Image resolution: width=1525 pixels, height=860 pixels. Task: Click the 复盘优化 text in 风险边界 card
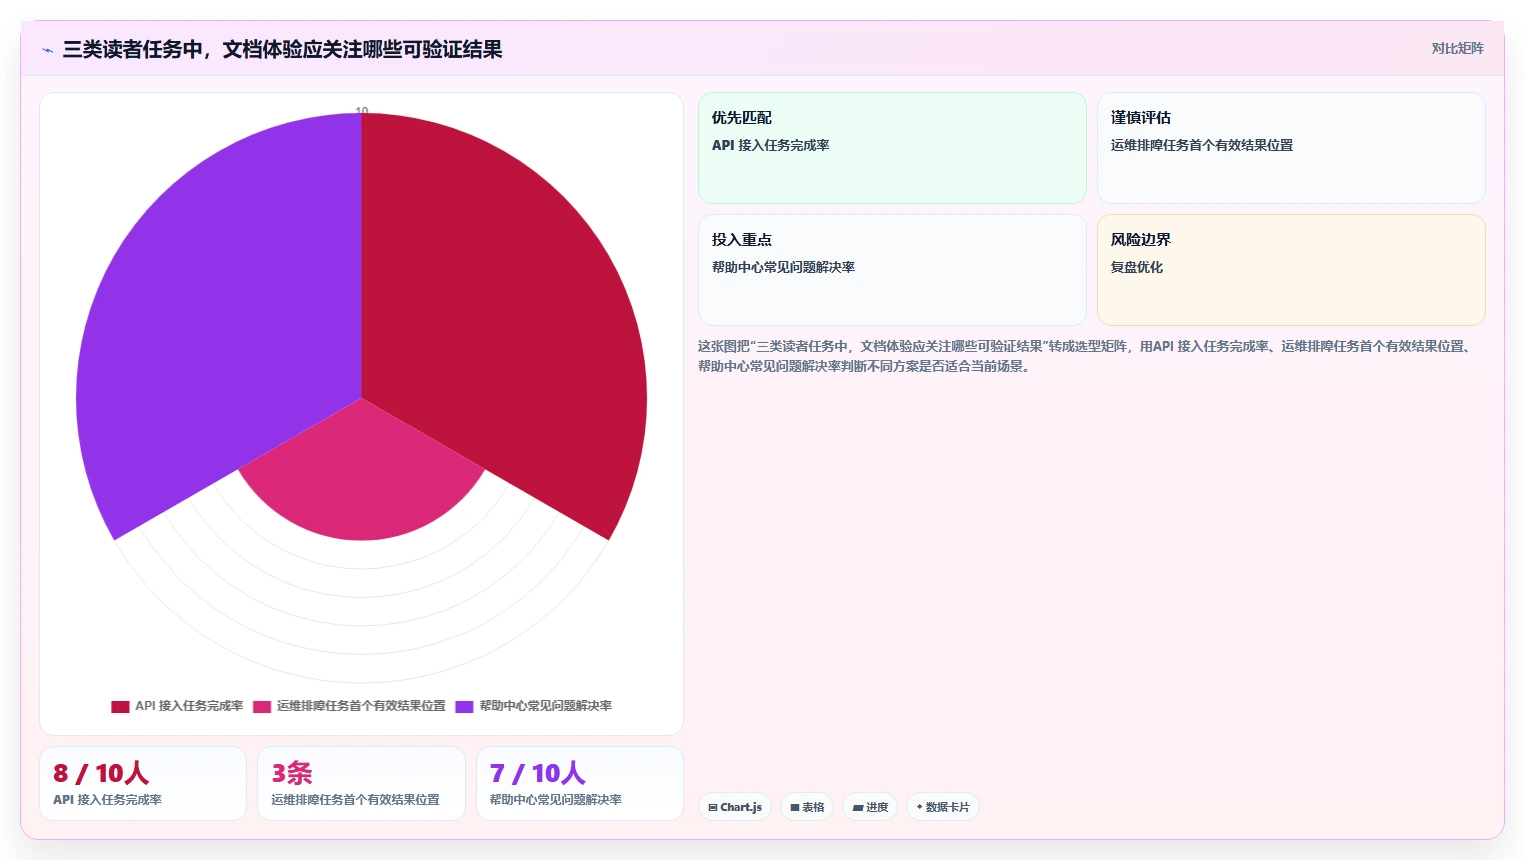[1137, 267]
